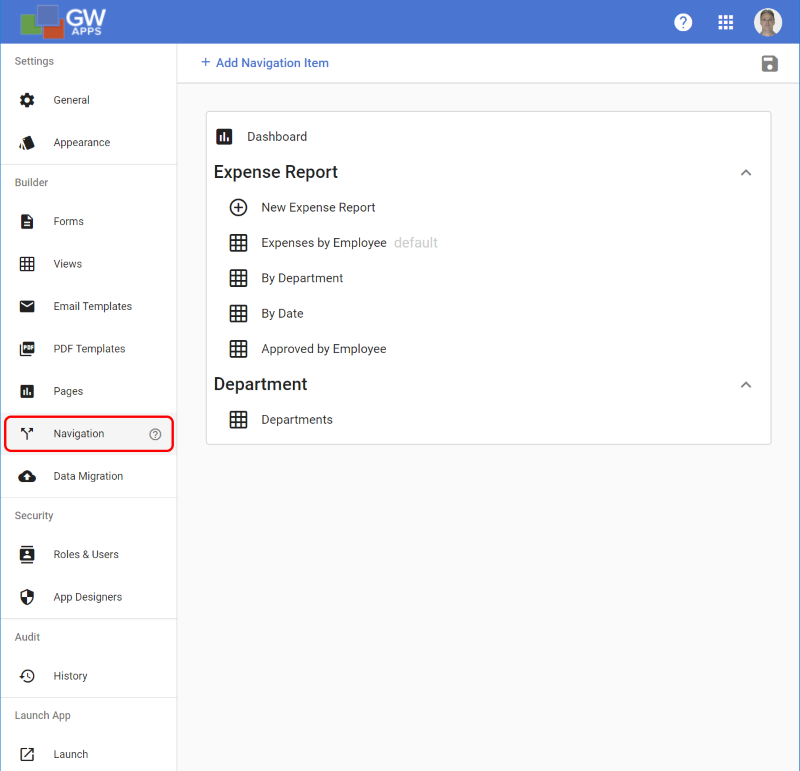800x771 pixels.
Task: Open the help question mark icon in header
Action: pos(683,22)
